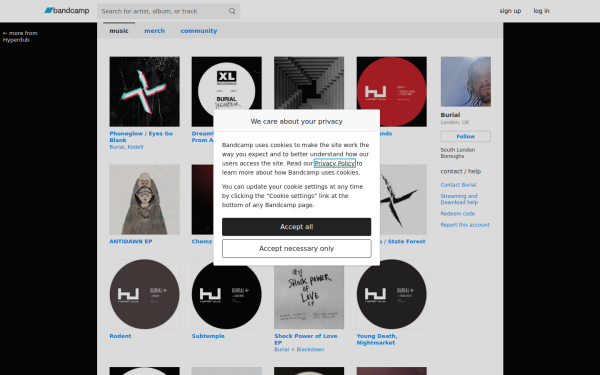Open the Contact Burial link
The width and height of the screenshot is (600, 375).
coord(458,185)
